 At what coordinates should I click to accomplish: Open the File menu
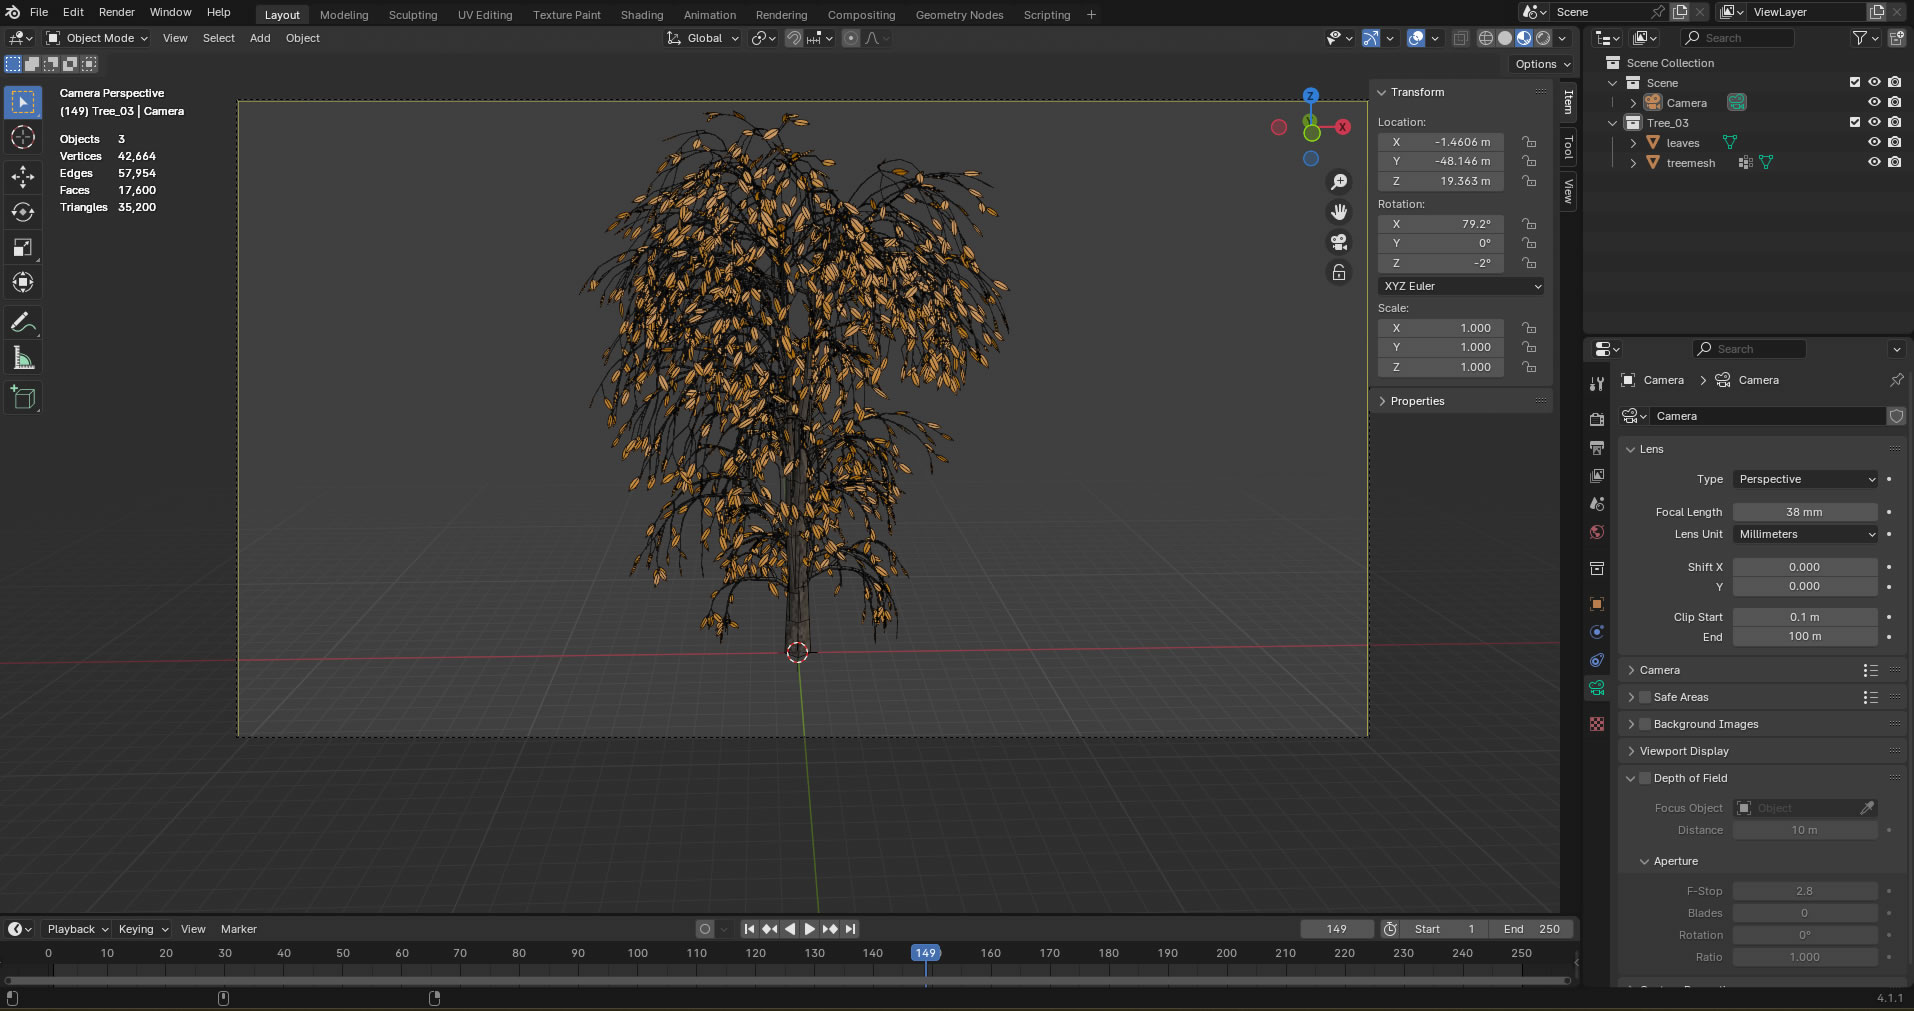39,12
